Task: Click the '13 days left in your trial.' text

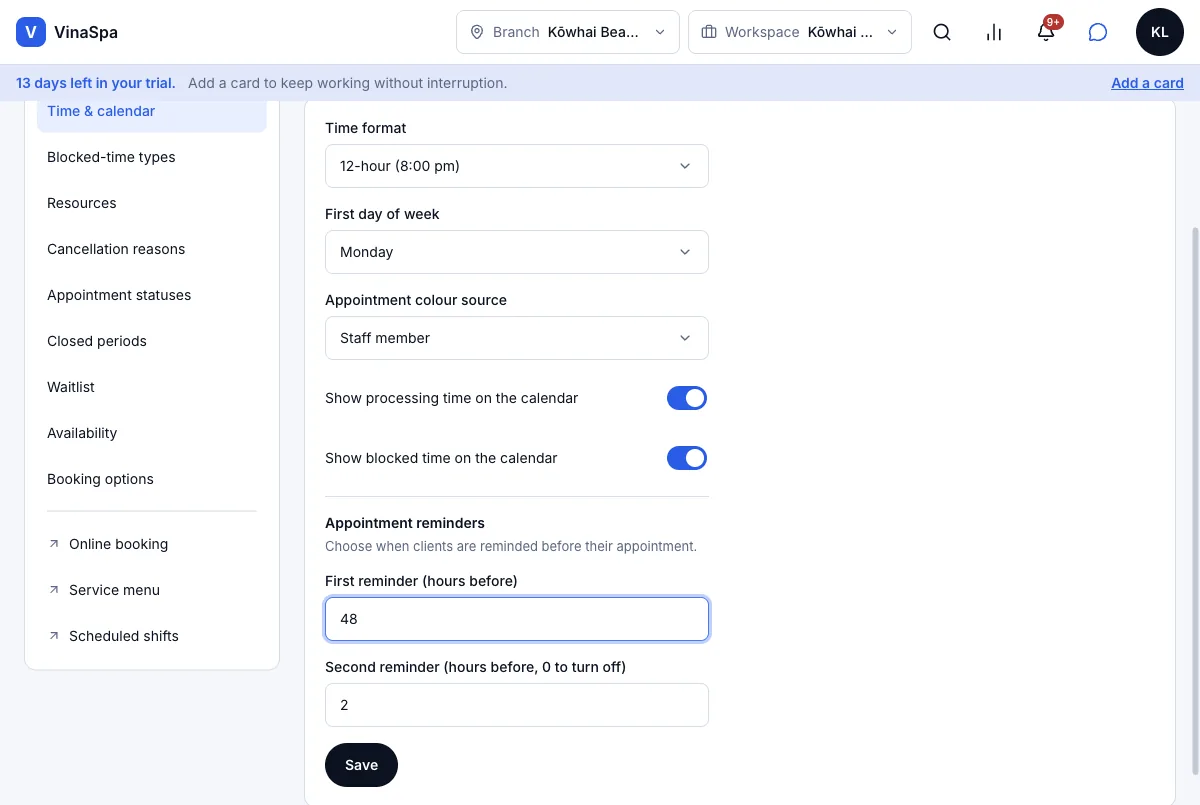Action: (x=96, y=83)
